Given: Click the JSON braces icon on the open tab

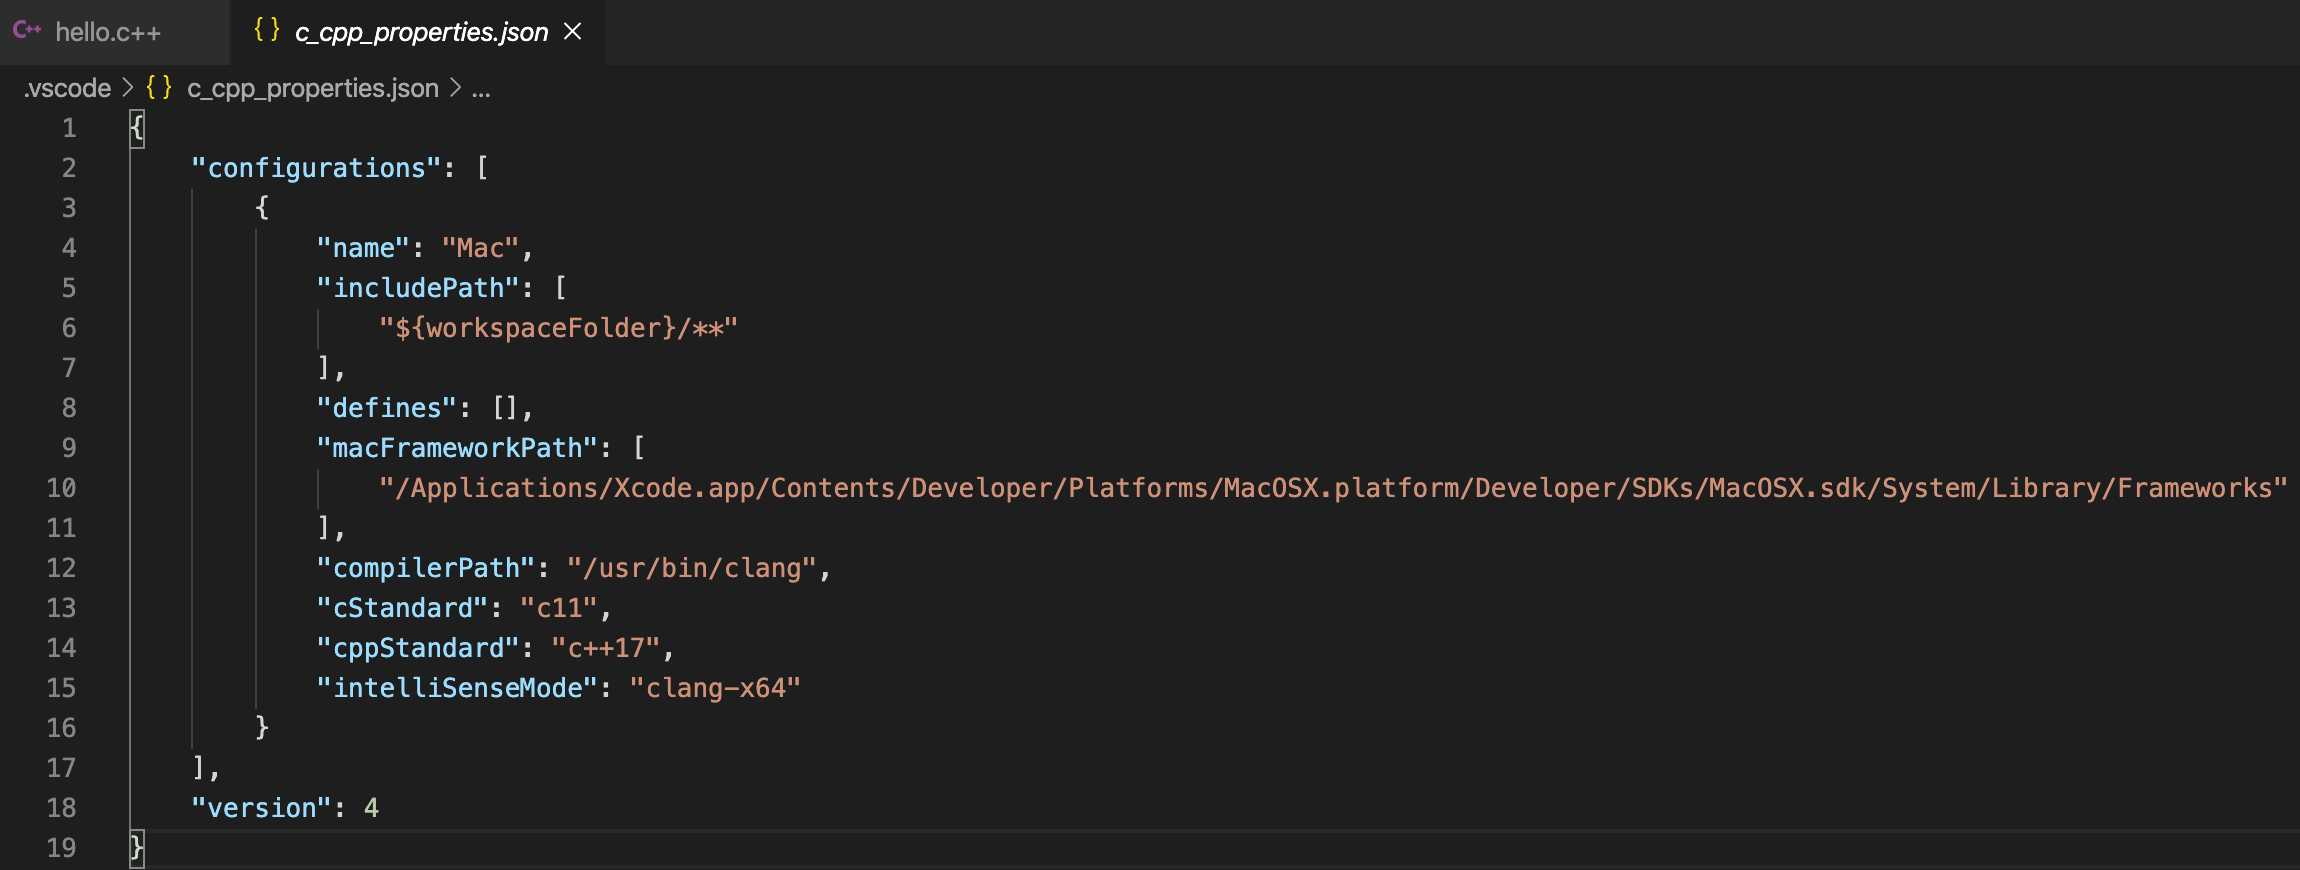Looking at the screenshot, I should point(266,30).
